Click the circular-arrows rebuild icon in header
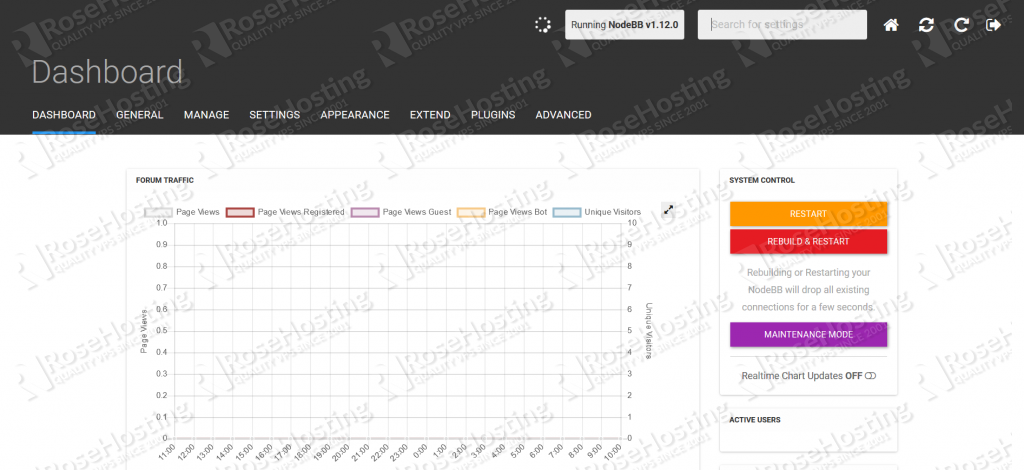The image size is (1024, 470). (926, 25)
